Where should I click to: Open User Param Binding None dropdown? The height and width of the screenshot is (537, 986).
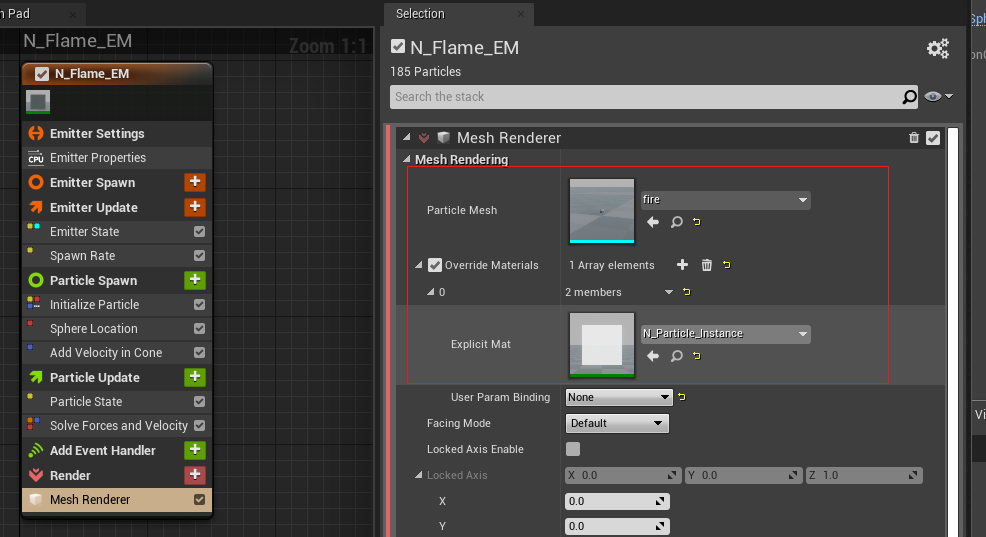619,397
